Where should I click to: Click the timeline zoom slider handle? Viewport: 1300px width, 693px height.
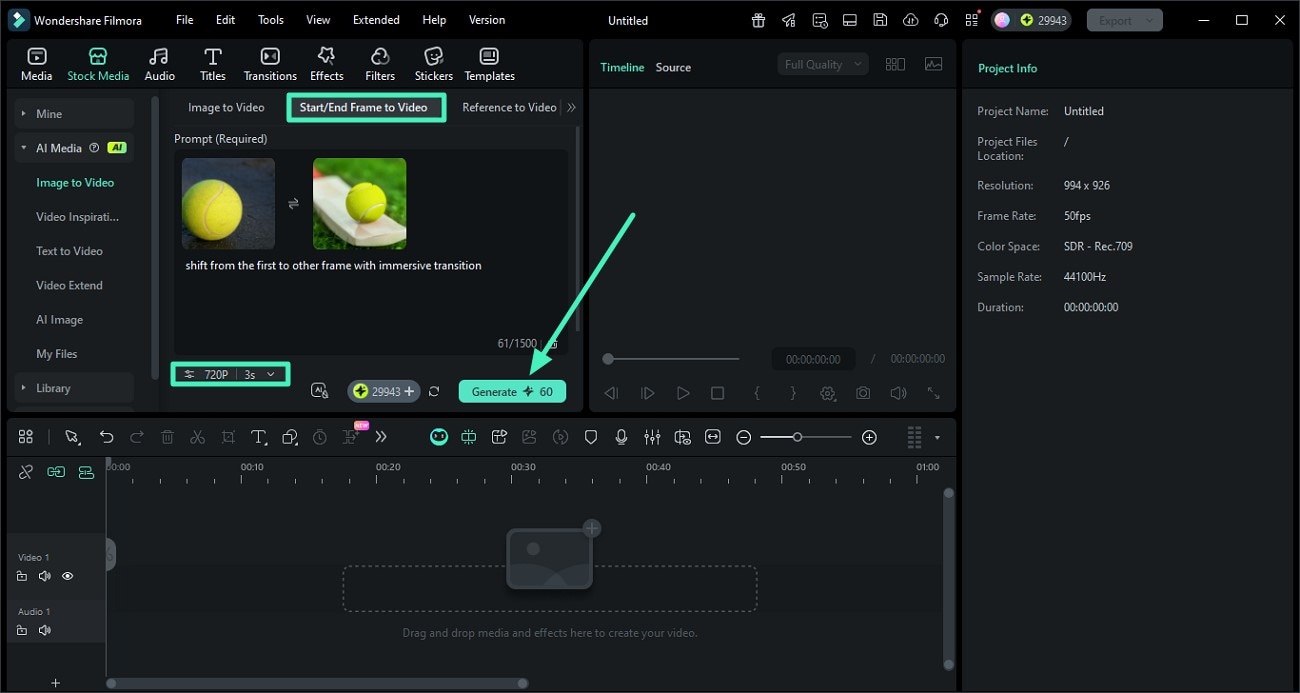[x=797, y=437]
